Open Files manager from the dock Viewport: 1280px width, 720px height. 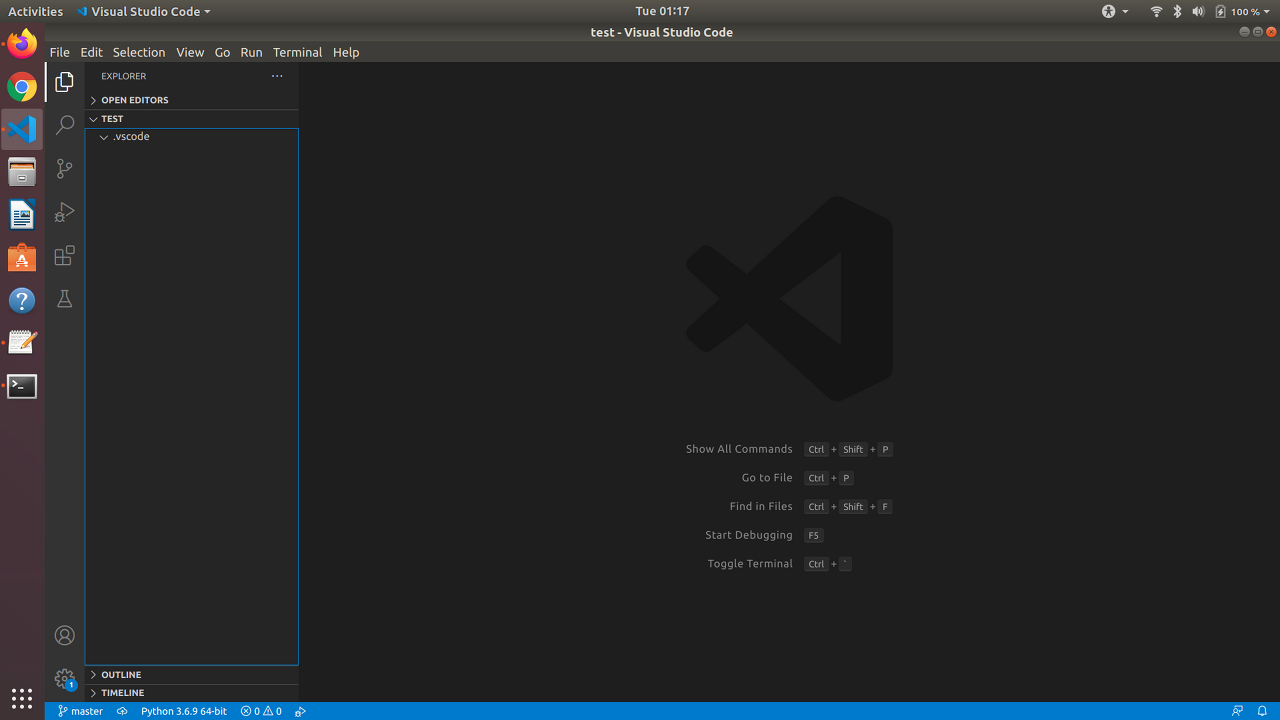pos(22,172)
